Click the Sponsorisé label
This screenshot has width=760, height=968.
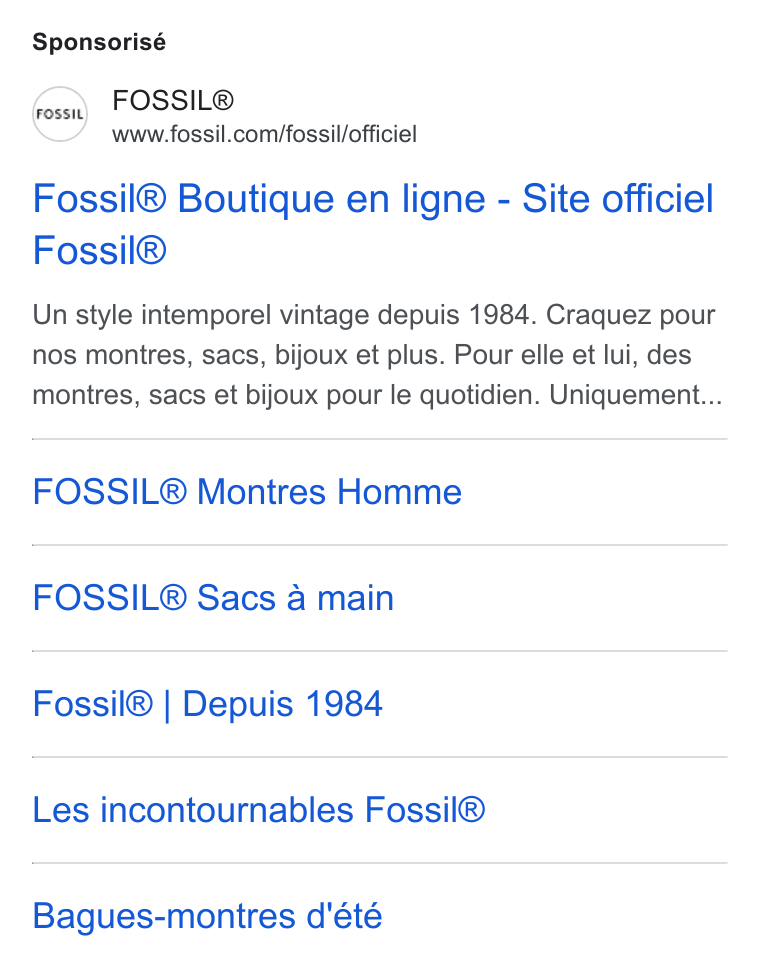coord(99,42)
